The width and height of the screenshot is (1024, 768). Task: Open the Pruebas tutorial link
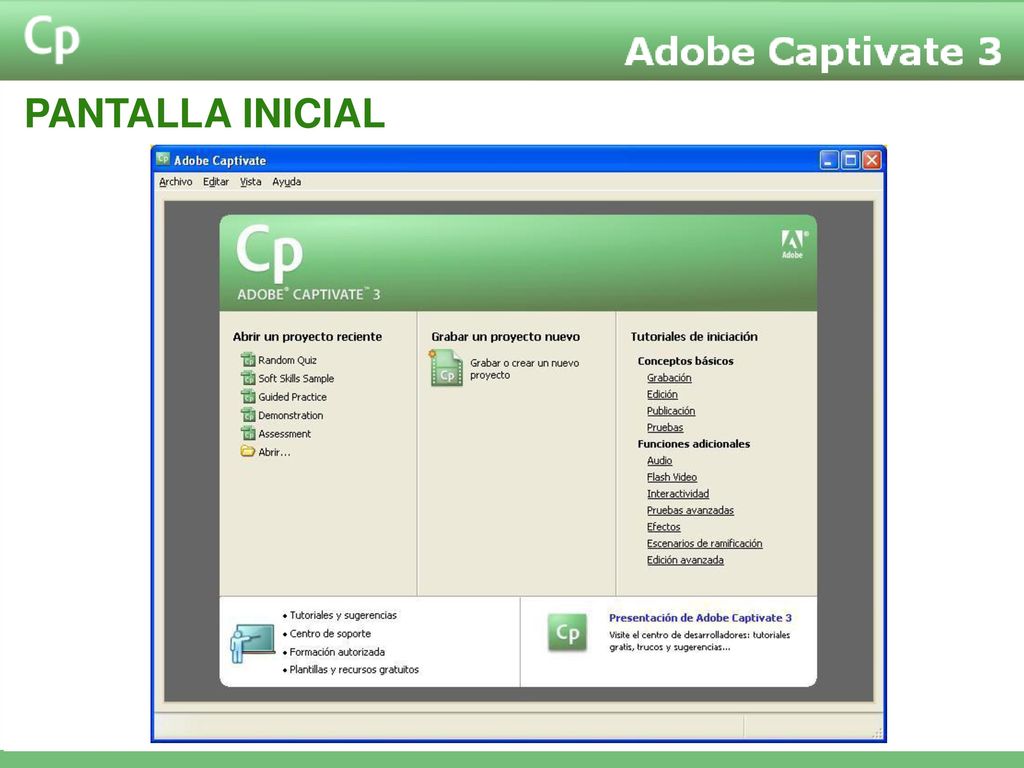[x=665, y=428]
